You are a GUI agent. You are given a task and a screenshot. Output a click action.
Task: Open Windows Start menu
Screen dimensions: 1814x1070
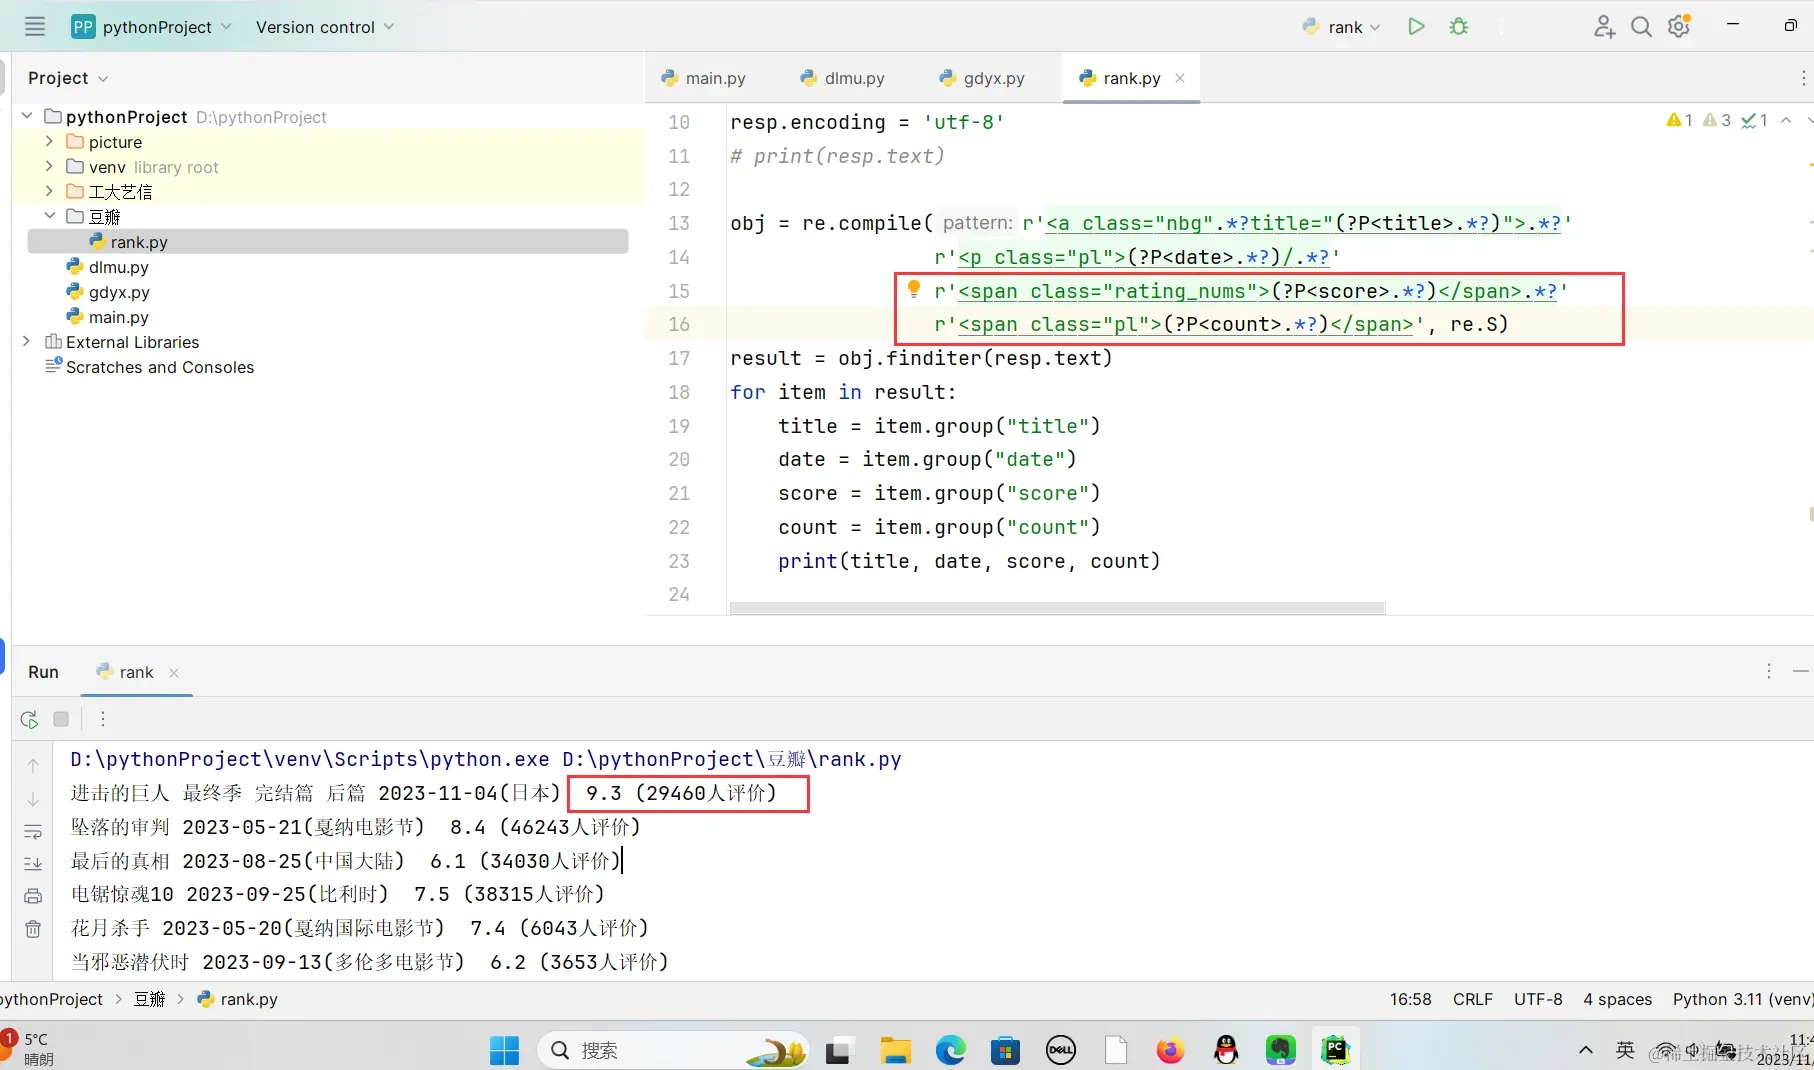(504, 1050)
